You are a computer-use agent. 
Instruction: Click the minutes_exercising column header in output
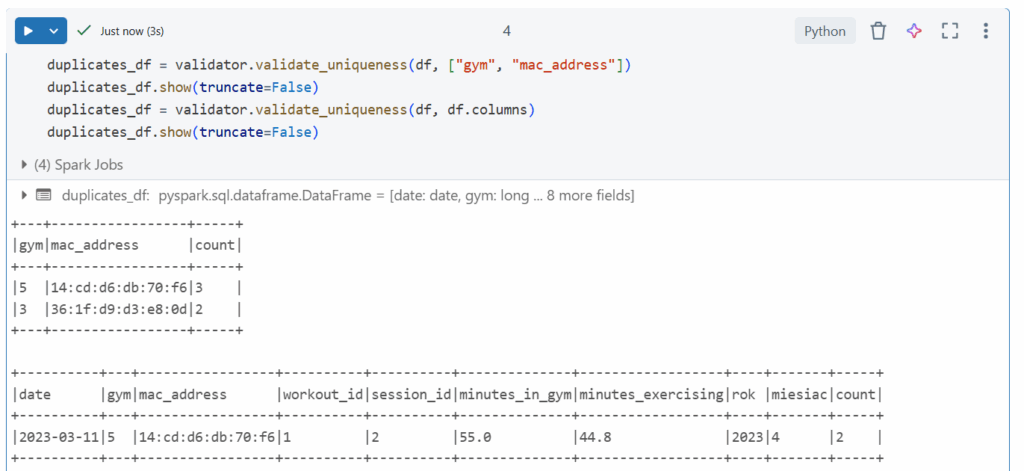tap(650, 395)
